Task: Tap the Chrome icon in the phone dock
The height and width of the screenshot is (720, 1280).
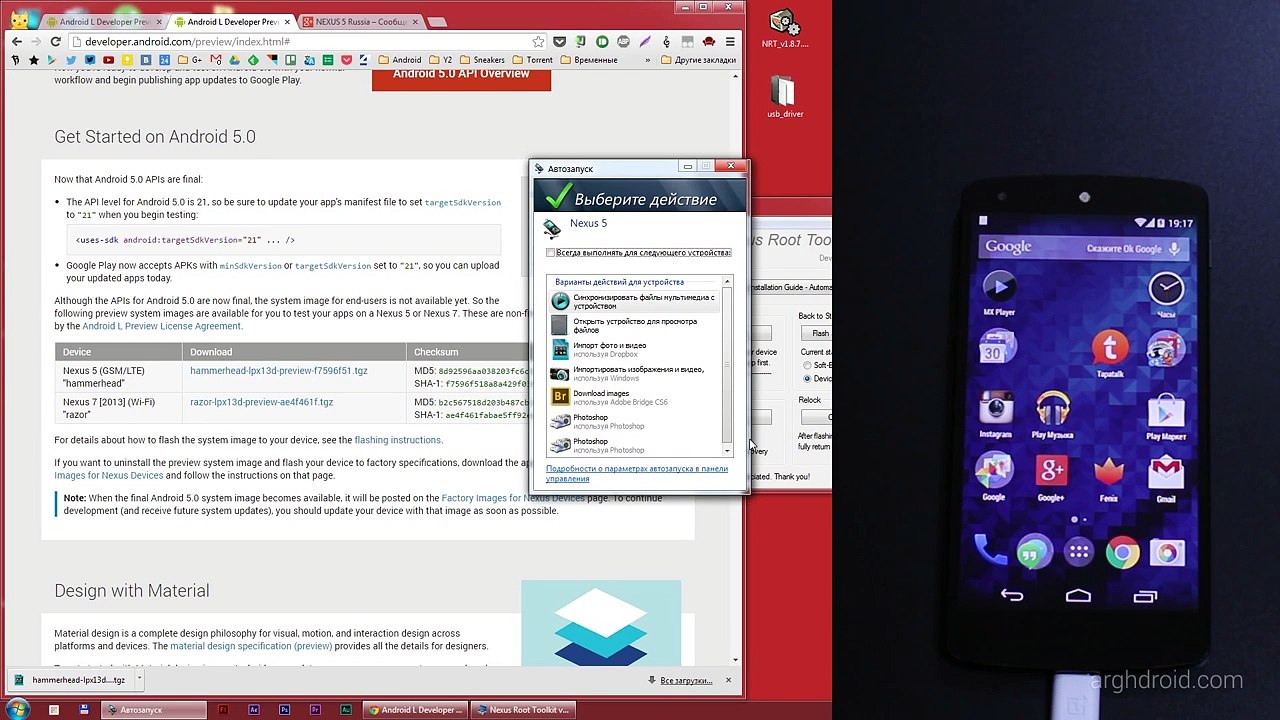Action: point(1122,552)
